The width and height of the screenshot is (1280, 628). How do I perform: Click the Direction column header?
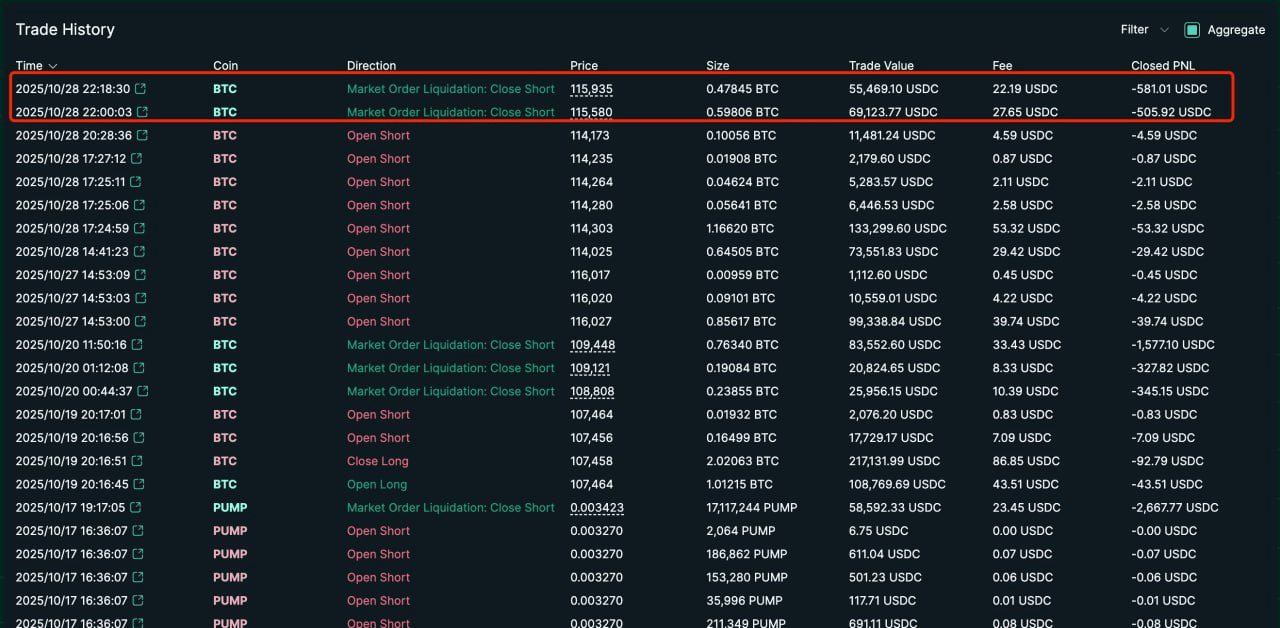pos(371,66)
